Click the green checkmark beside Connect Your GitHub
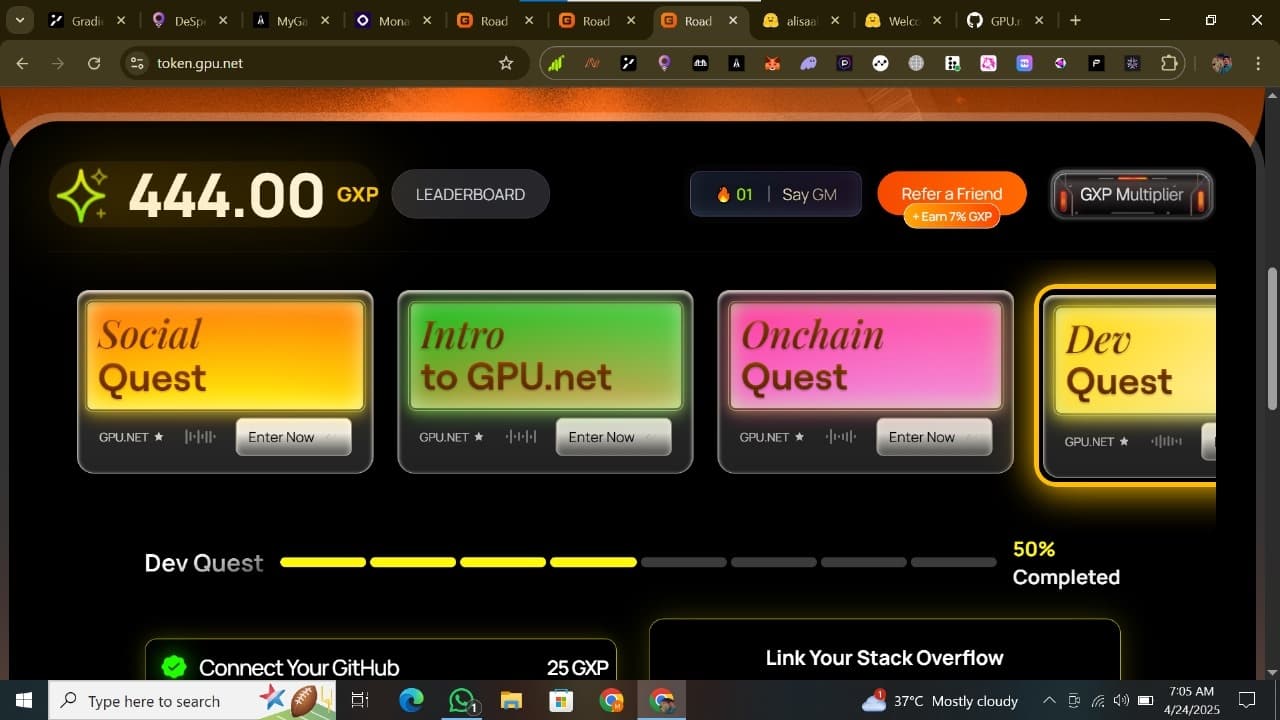 174,666
